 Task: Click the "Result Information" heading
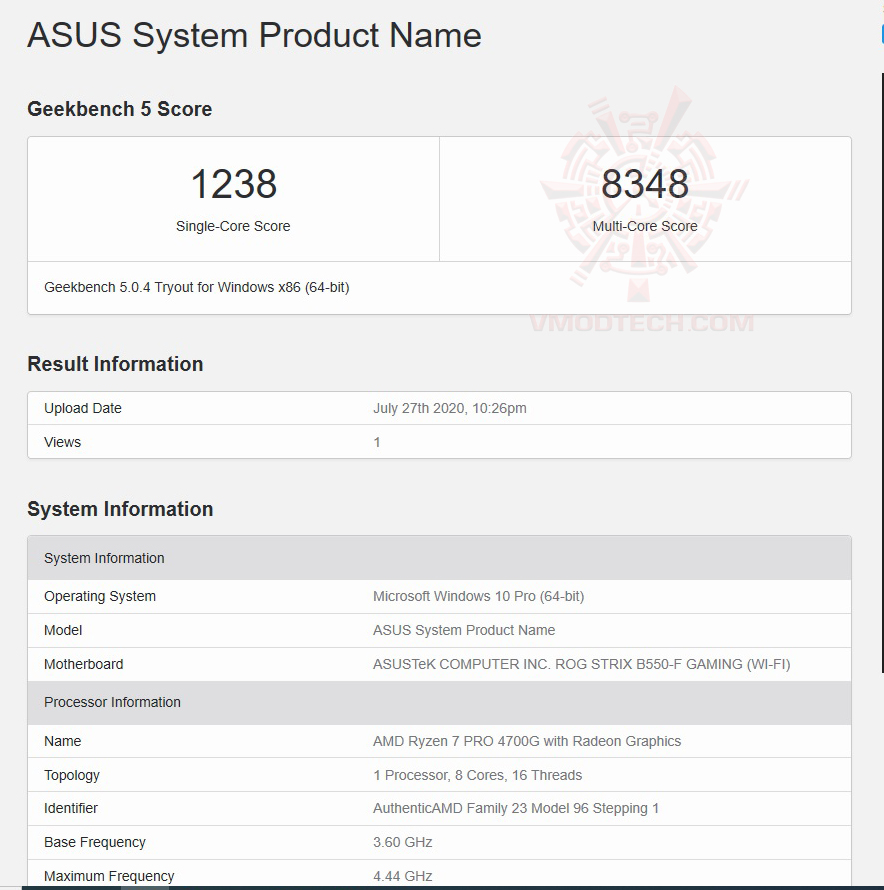115,364
